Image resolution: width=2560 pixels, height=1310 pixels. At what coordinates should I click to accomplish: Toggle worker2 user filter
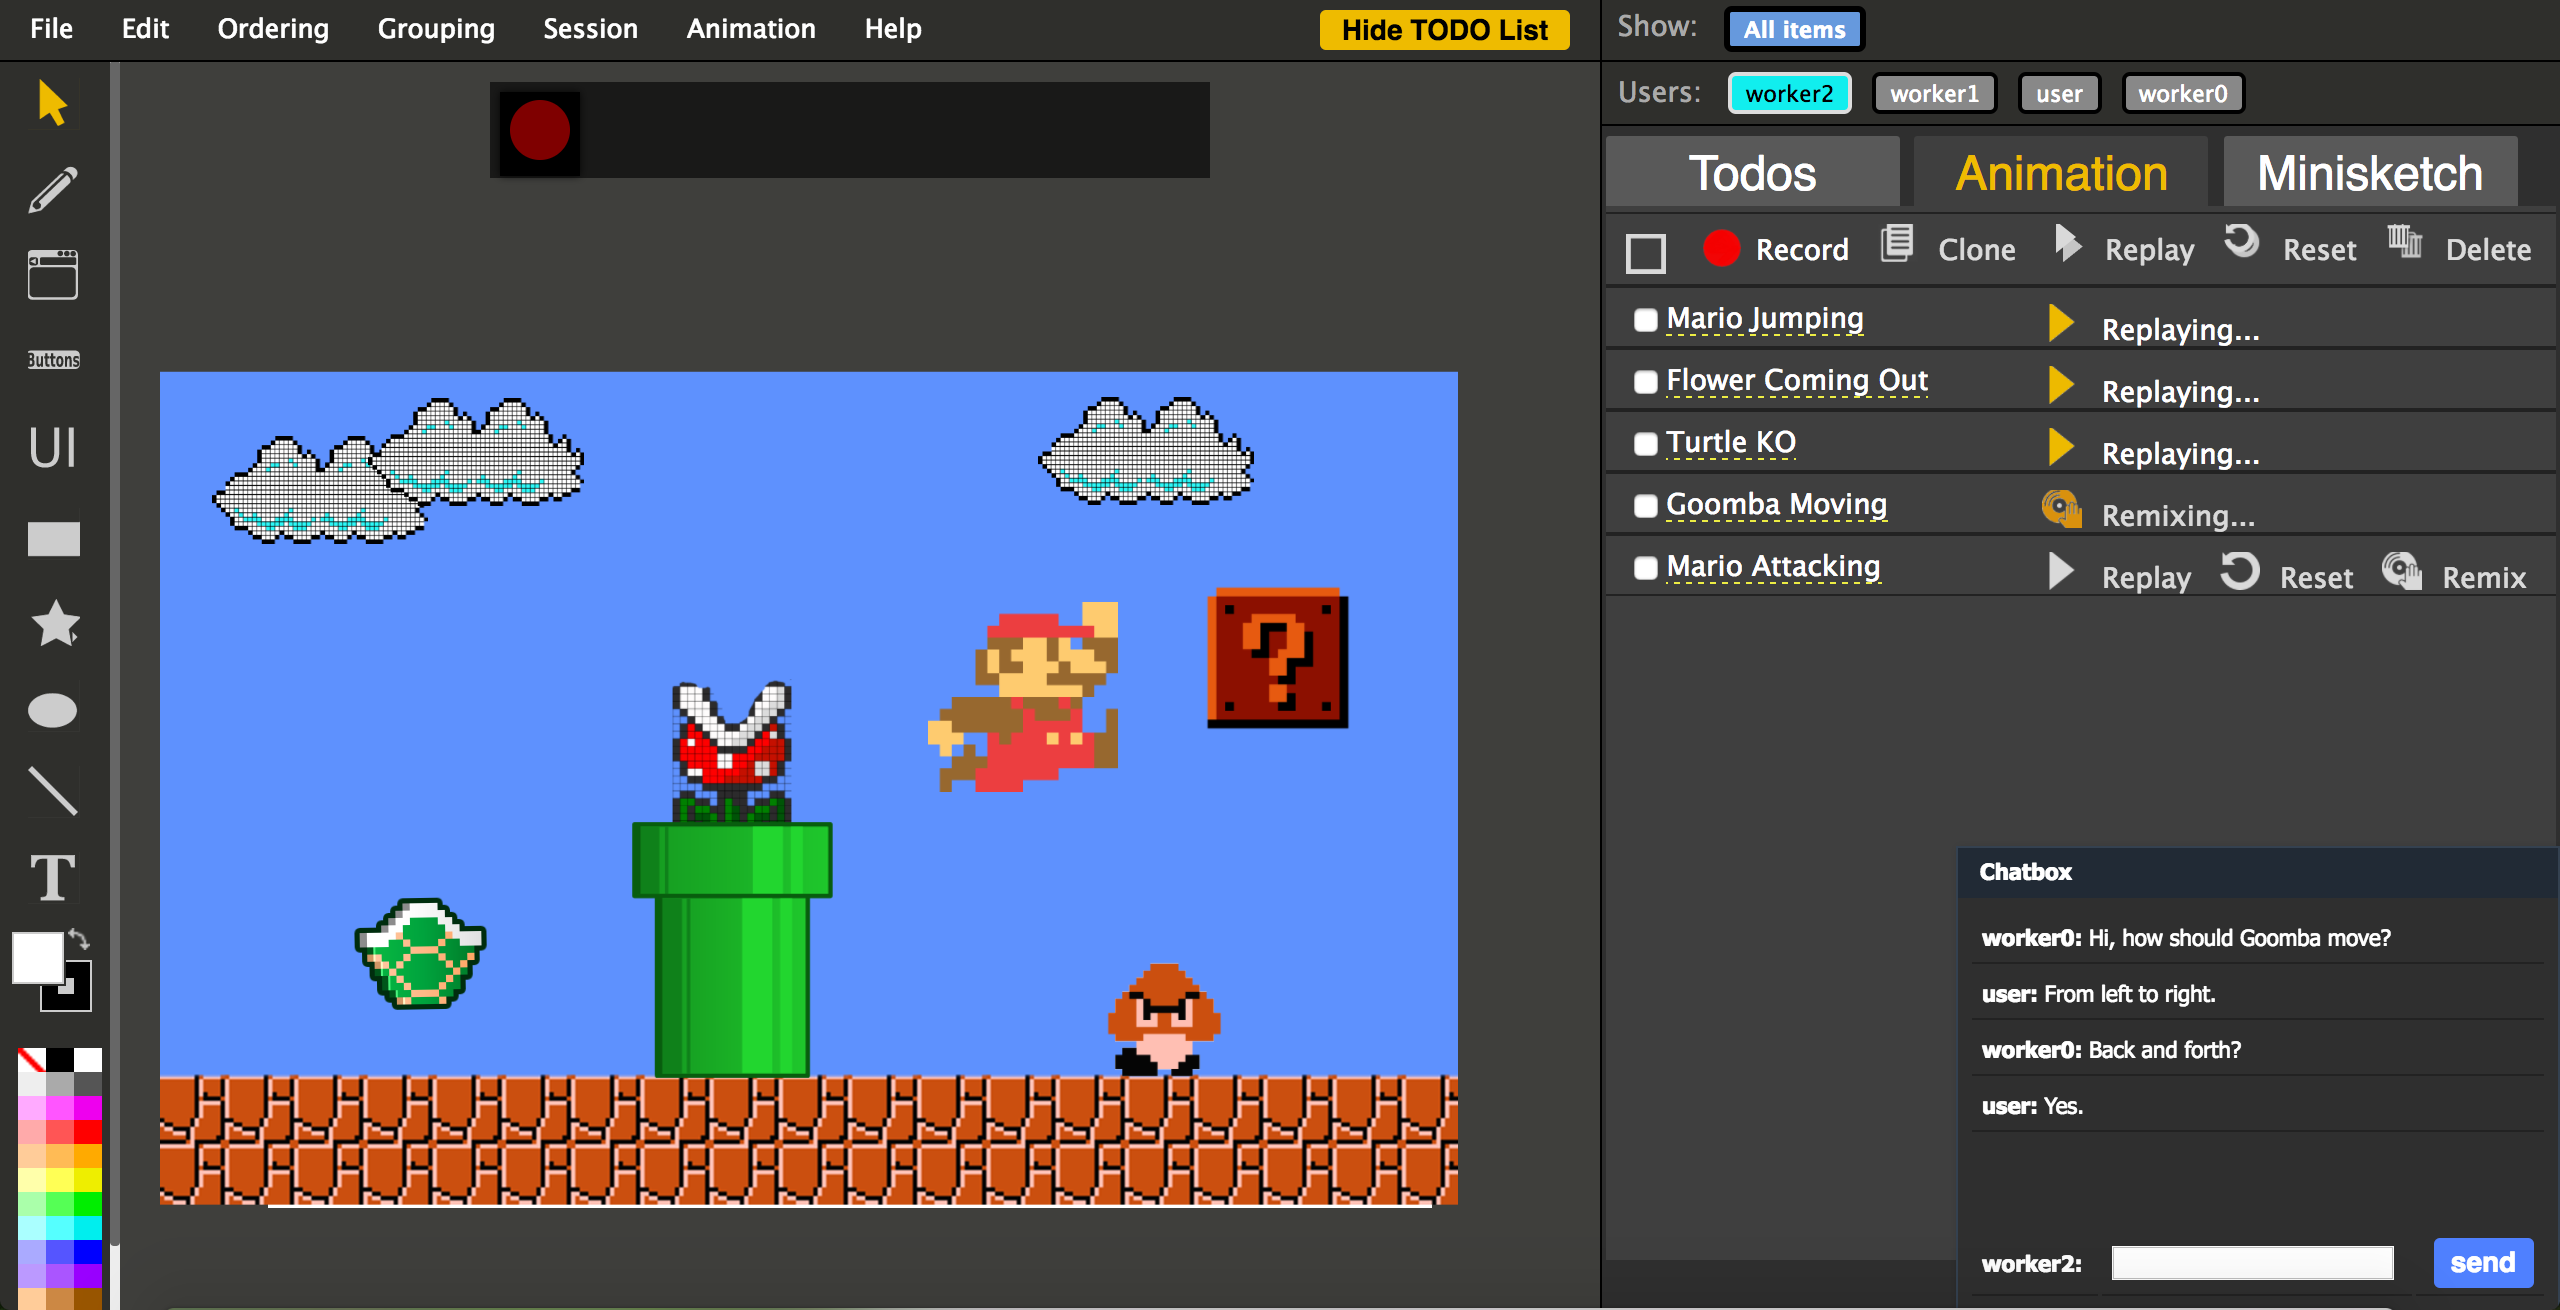click(x=1790, y=93)
